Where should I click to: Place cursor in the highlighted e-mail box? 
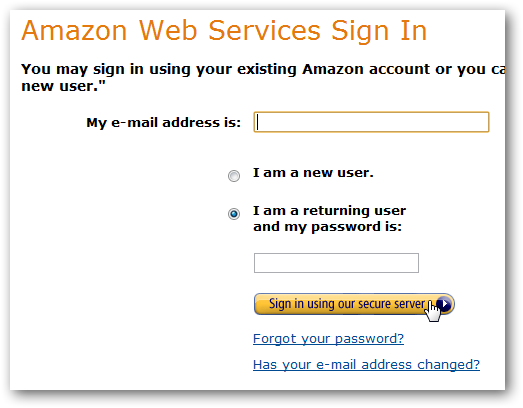coord(371,122)
